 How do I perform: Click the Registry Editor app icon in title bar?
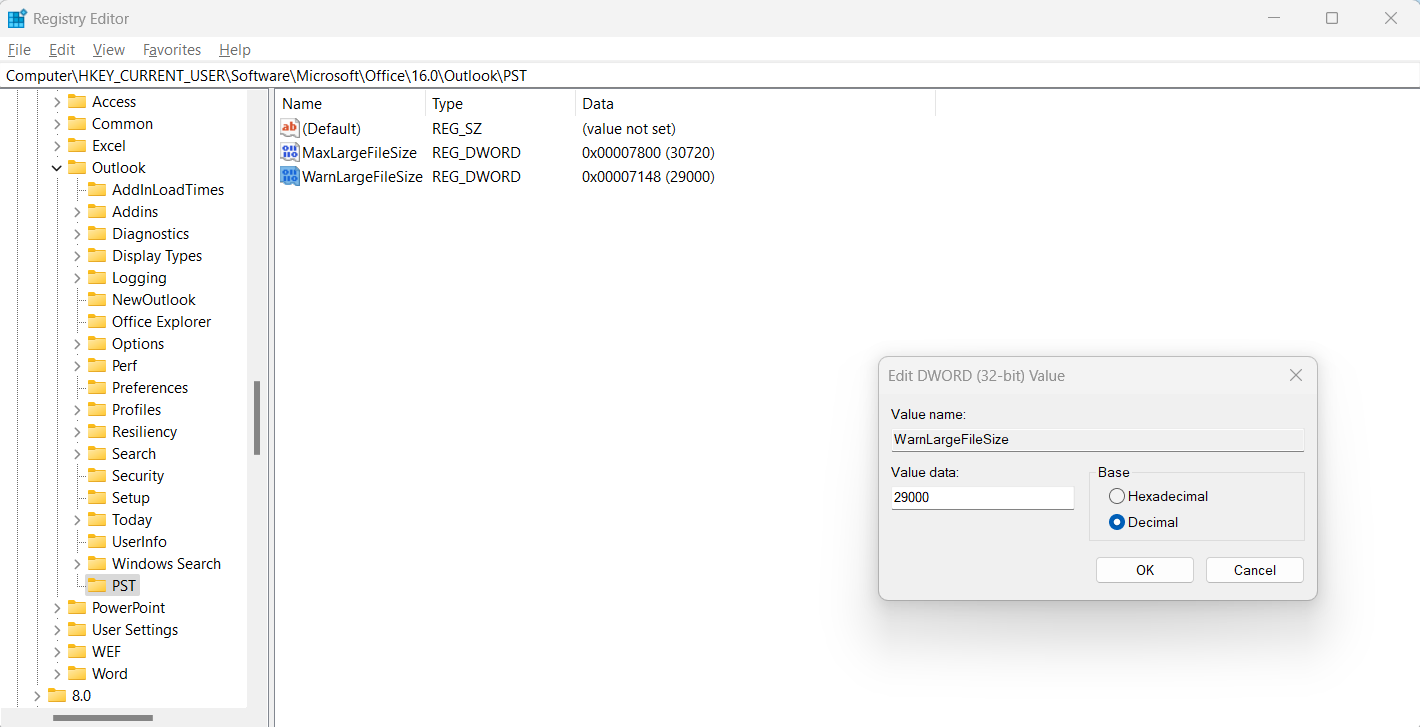(17, 18)
